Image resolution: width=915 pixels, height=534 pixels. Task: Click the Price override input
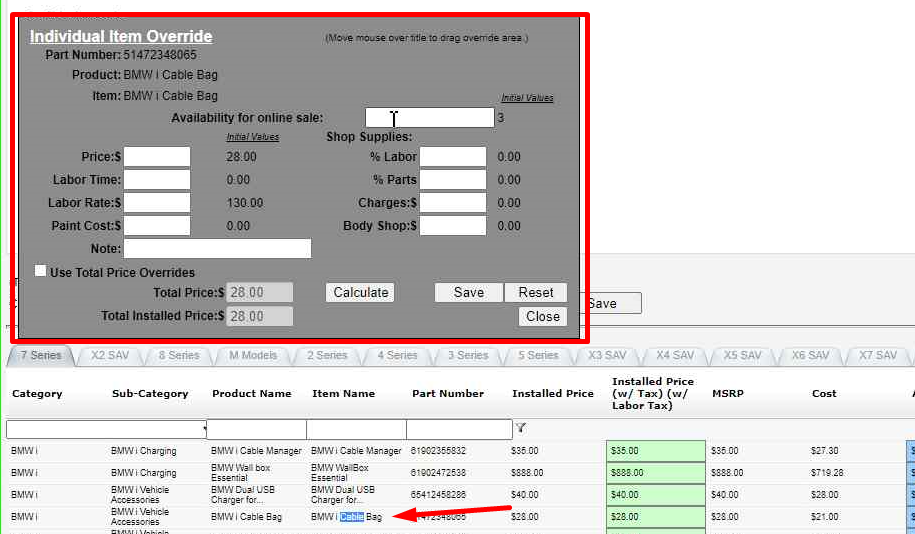click(x=157, y=157)
